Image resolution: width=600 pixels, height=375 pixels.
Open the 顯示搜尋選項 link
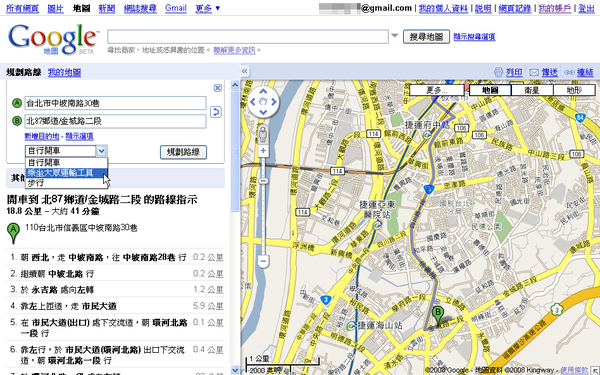474,37
